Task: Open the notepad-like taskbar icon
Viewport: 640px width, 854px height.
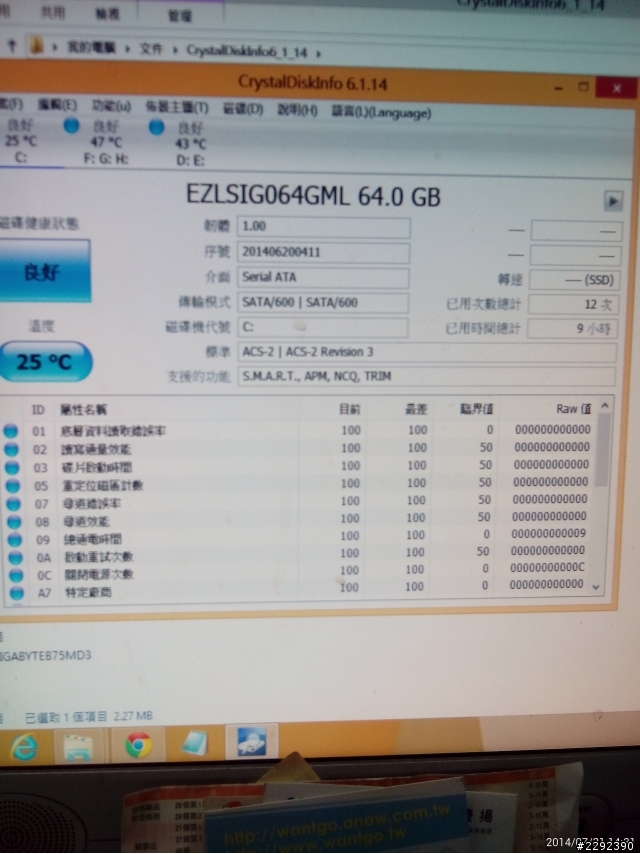Action: tap(194, 743)
